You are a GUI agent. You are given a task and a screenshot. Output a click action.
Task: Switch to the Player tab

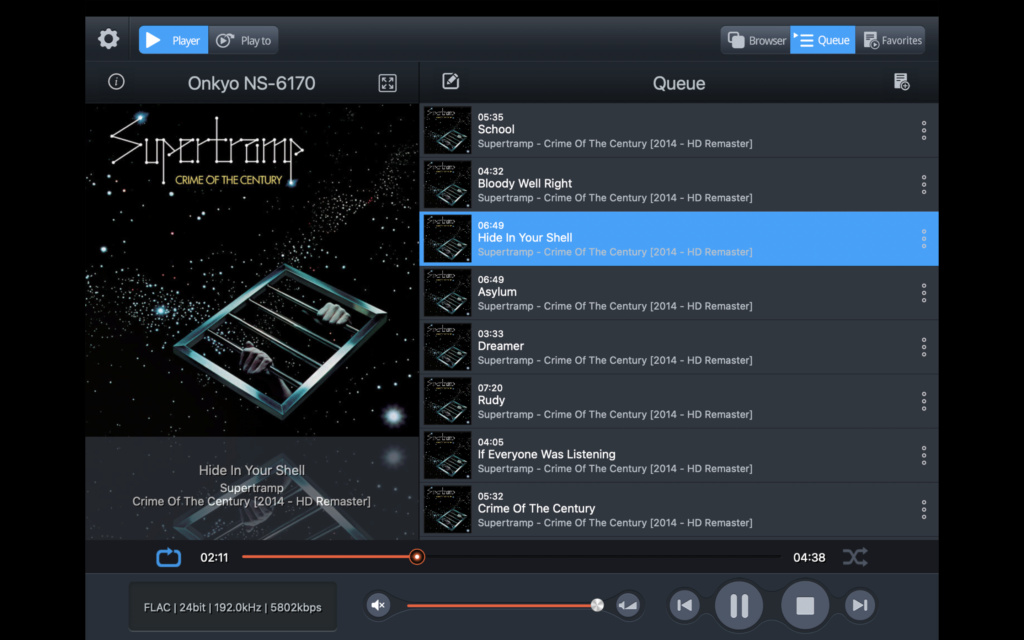(x=173, y=40)
